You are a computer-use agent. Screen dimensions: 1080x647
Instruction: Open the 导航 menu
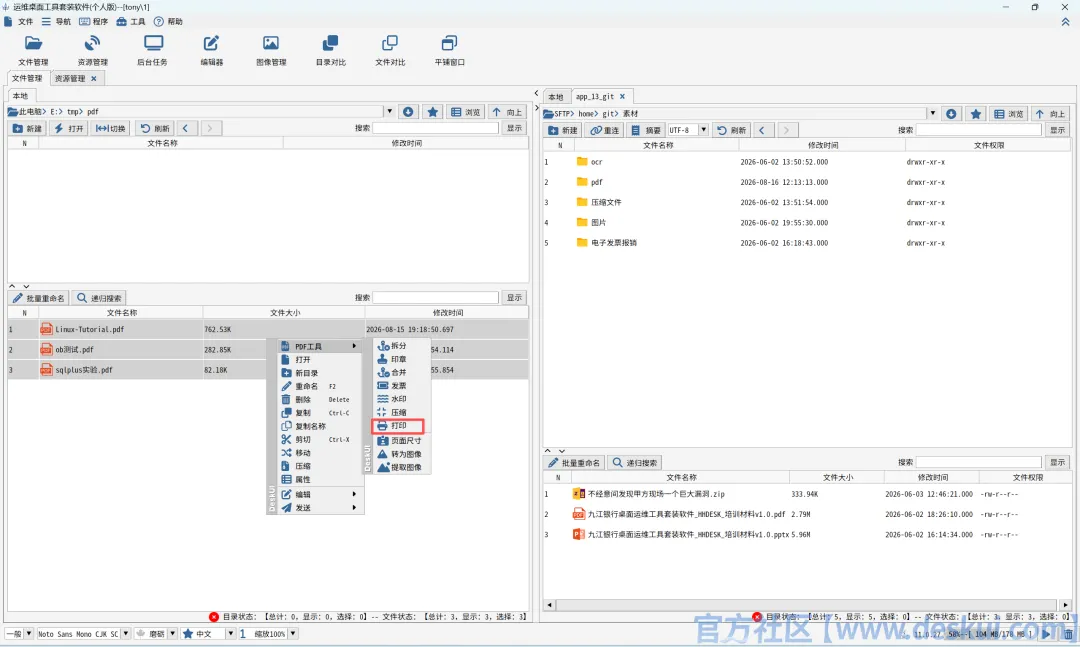[56, 22]
